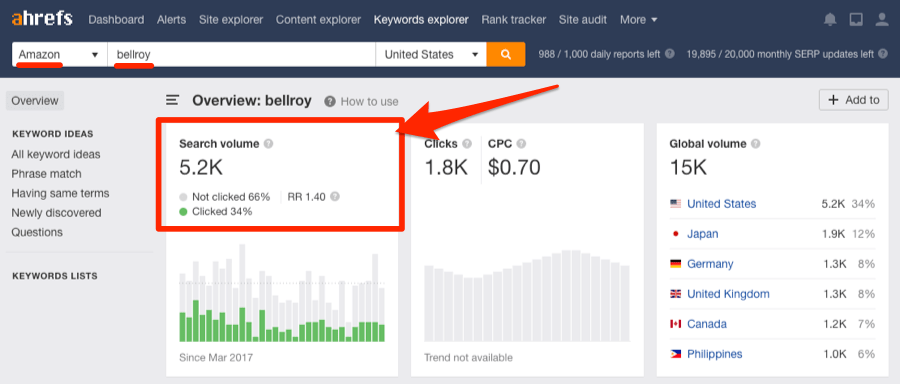Open Rank tracker from top navigation
This screenshot has height=384, width=900.
[x=514, y=20]
